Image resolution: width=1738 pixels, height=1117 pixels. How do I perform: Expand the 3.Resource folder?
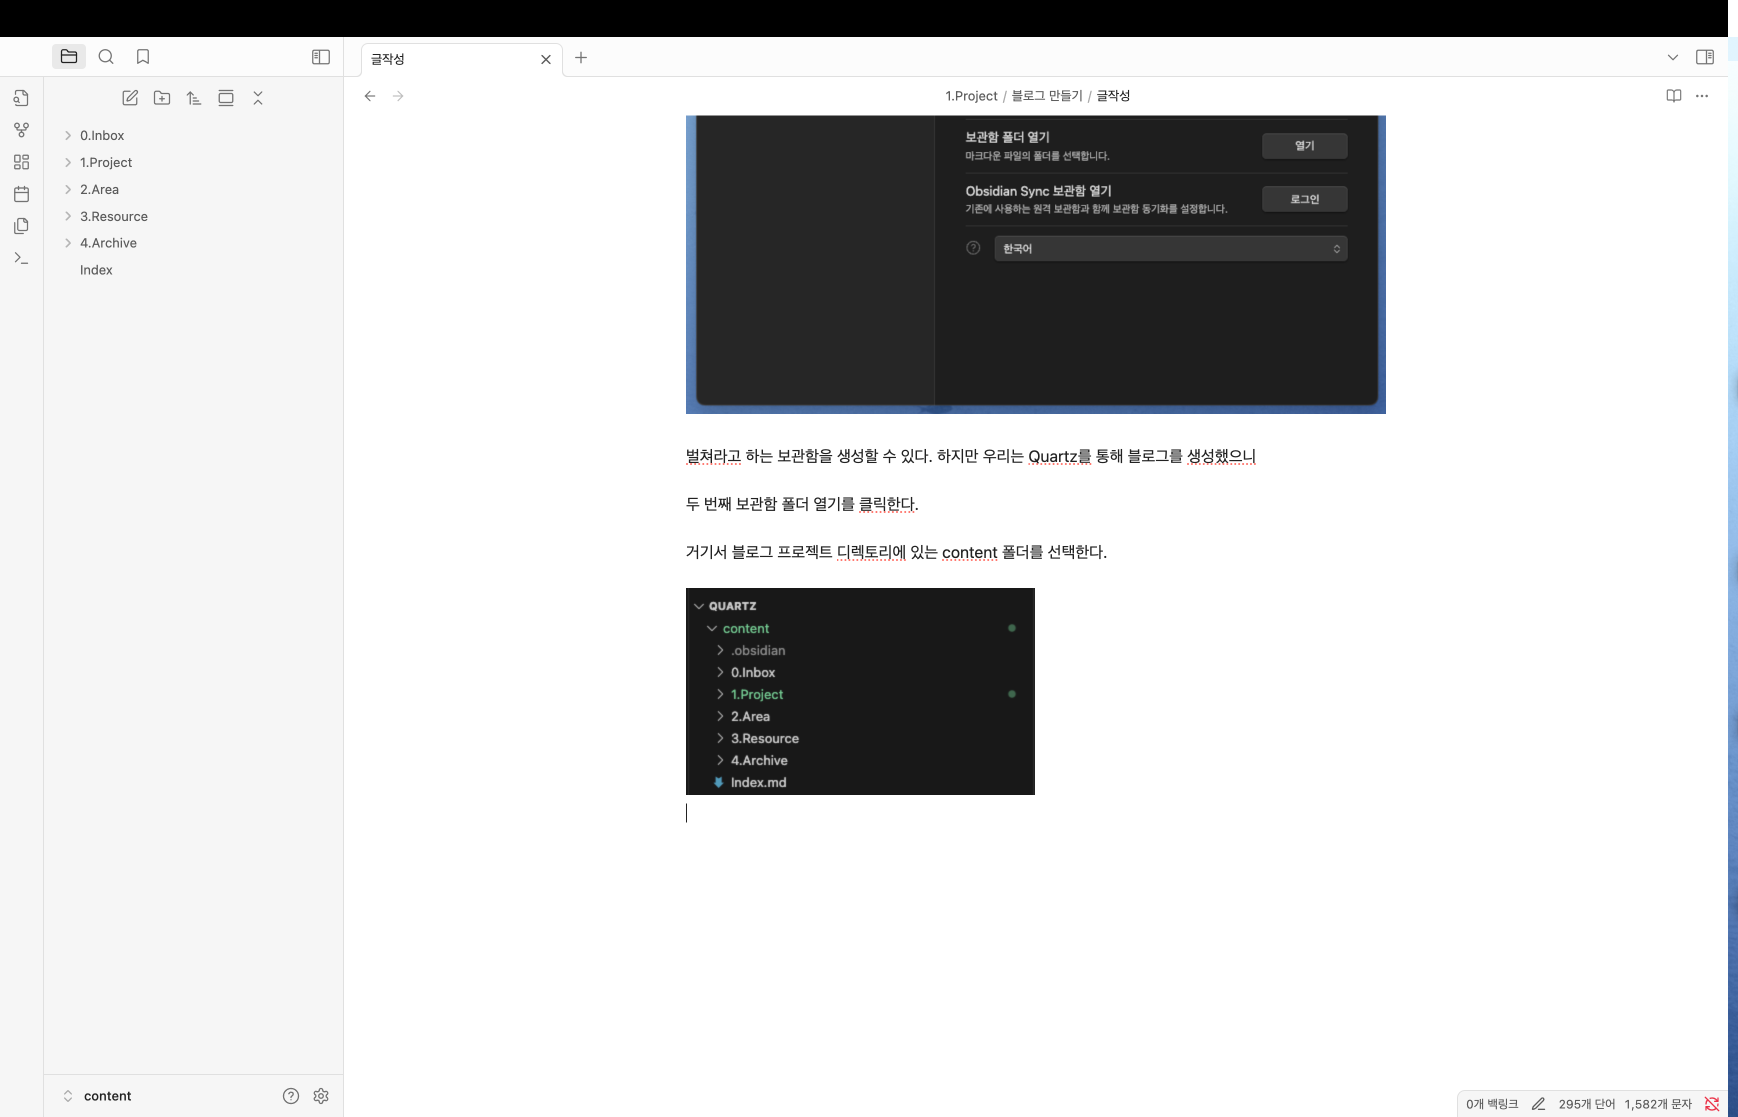(x=113, y=216)
